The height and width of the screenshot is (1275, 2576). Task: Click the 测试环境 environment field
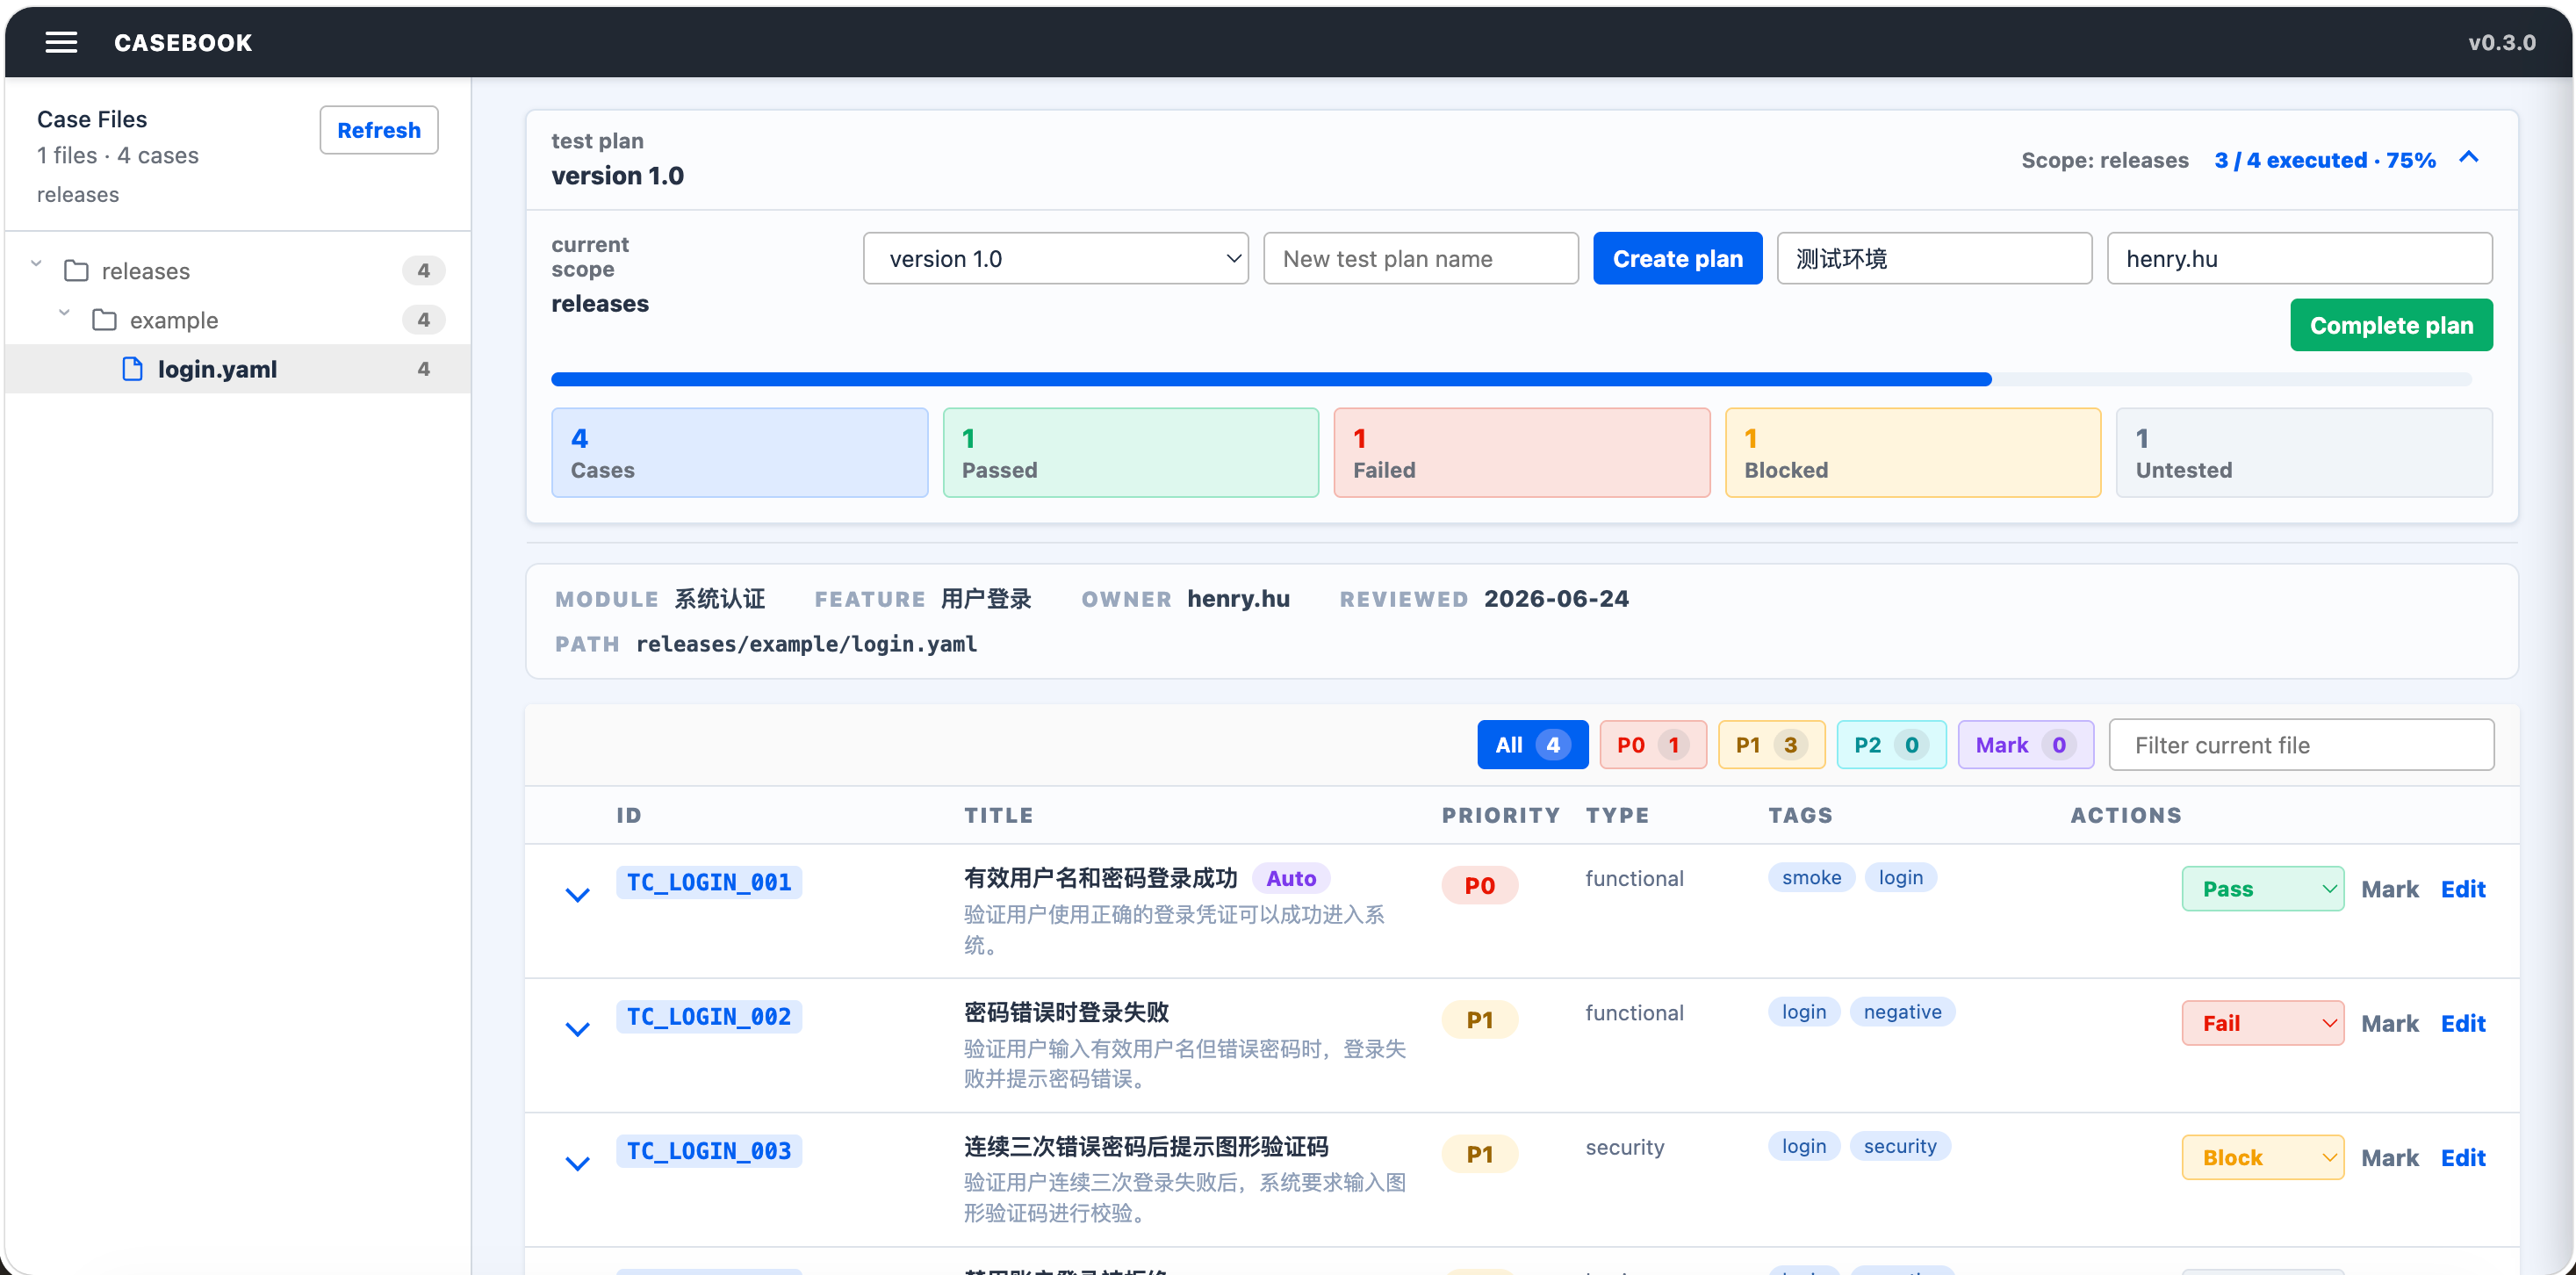tap(1934, 259)
